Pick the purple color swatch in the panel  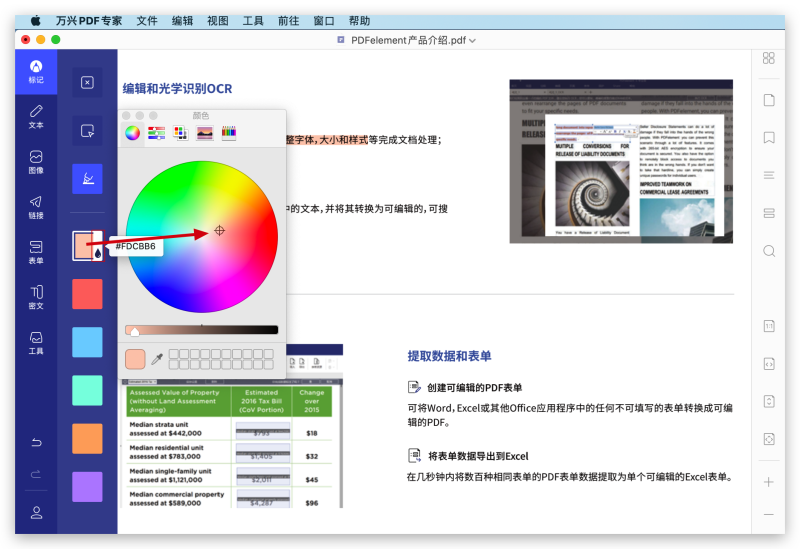87,487
